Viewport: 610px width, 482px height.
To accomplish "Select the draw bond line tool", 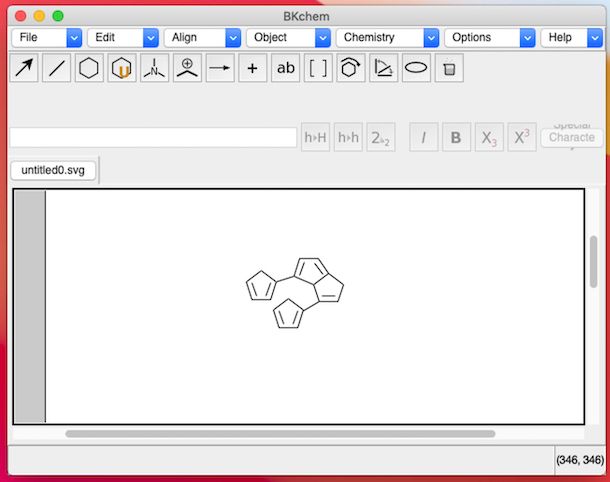I will [57, 68].
